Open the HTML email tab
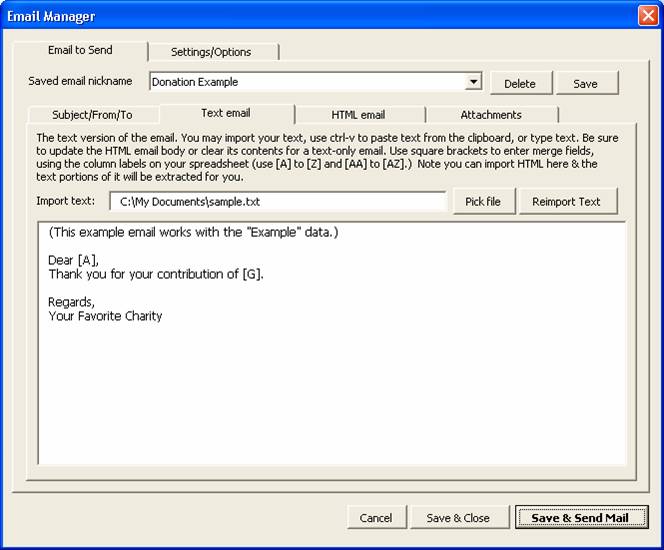Viewport: 664px width, 550px height. pos(358,115)
